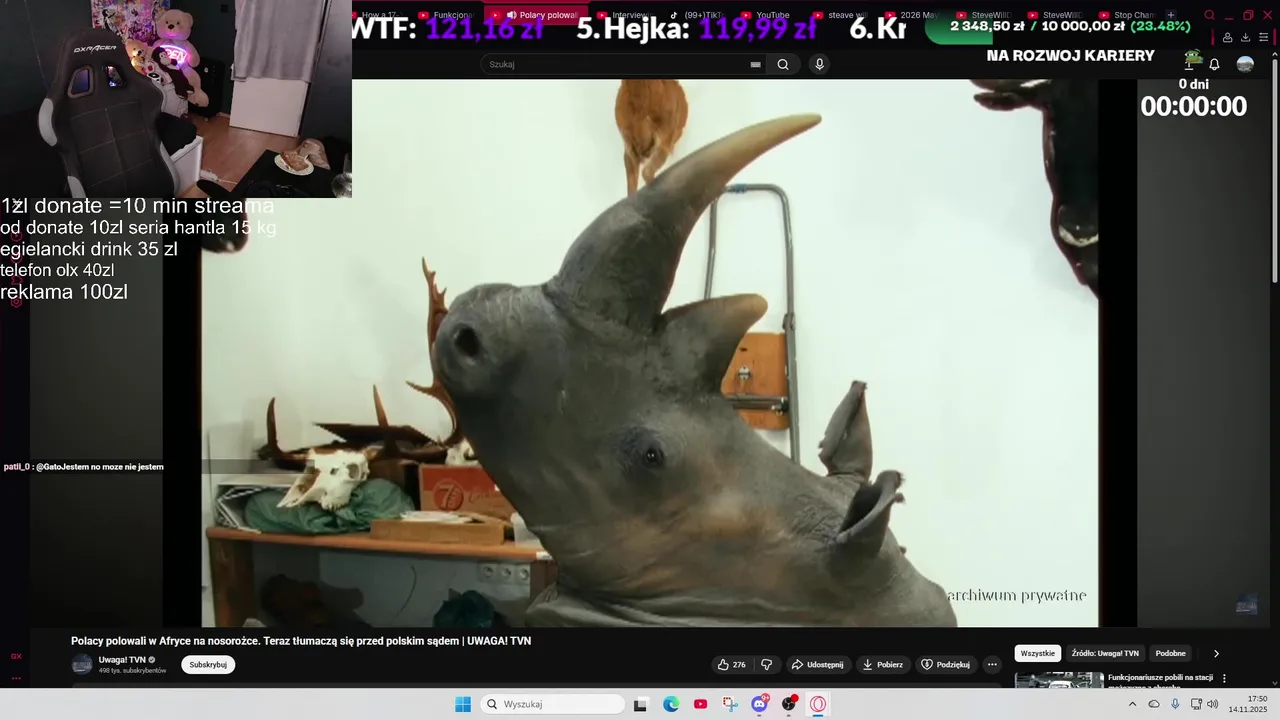Dislike the video with thumbs down

click(x=767, y=664)
